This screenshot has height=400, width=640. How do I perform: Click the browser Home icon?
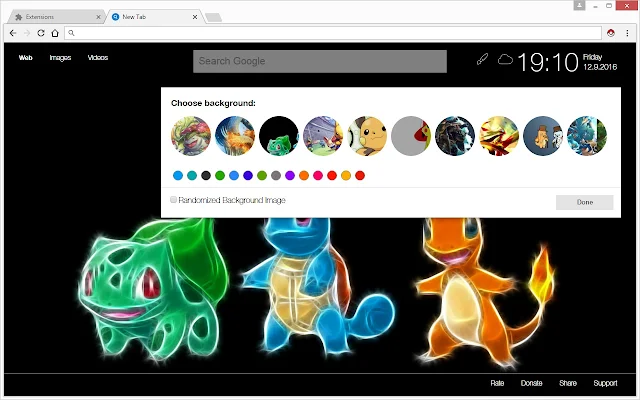(55, 33)
